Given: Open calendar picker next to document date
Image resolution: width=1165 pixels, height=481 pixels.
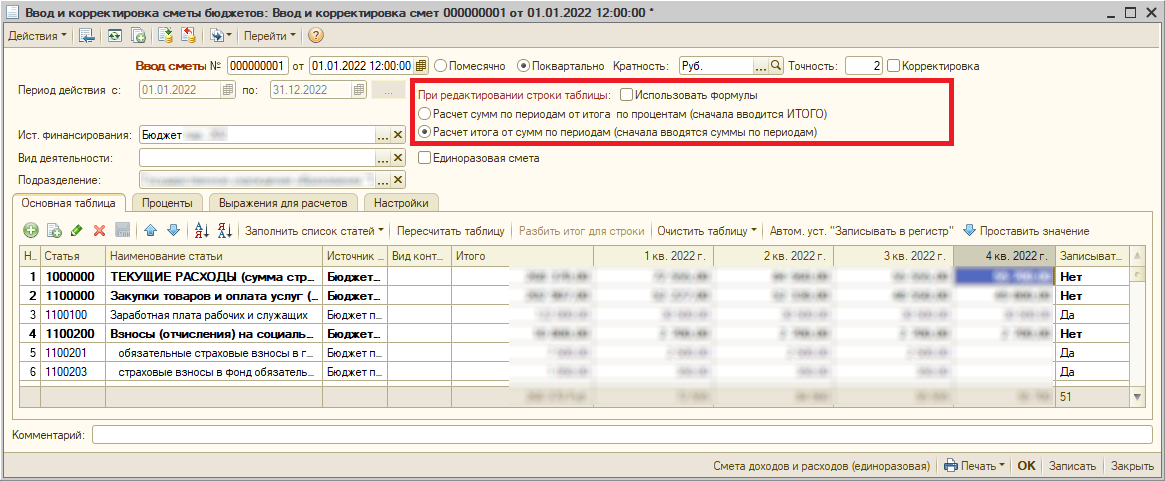Looking at the screenshot, I should (421, 66).
